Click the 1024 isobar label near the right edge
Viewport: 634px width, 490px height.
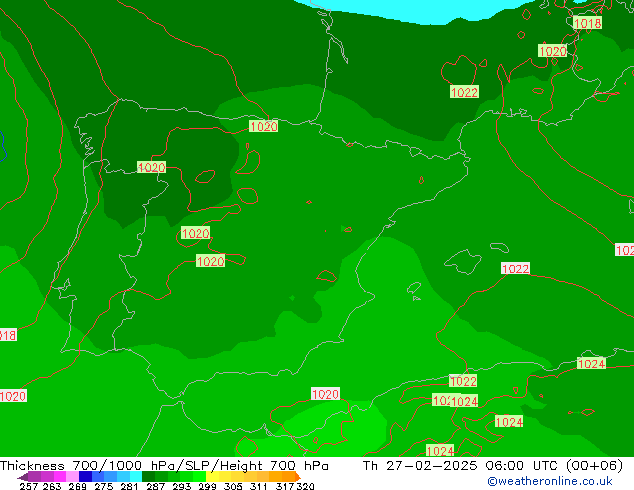tap(591, 363)
